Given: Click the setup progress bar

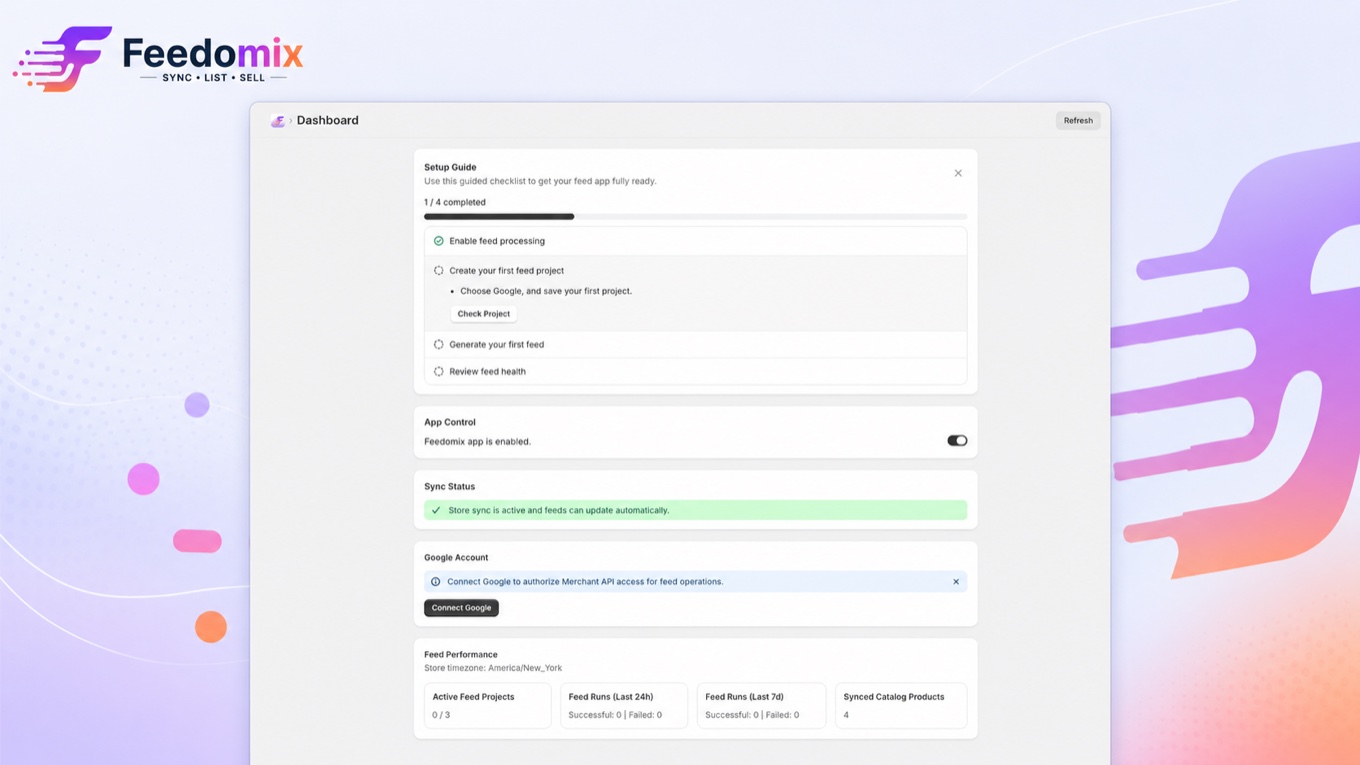Looking at the screenshot, I should [695, 216].
